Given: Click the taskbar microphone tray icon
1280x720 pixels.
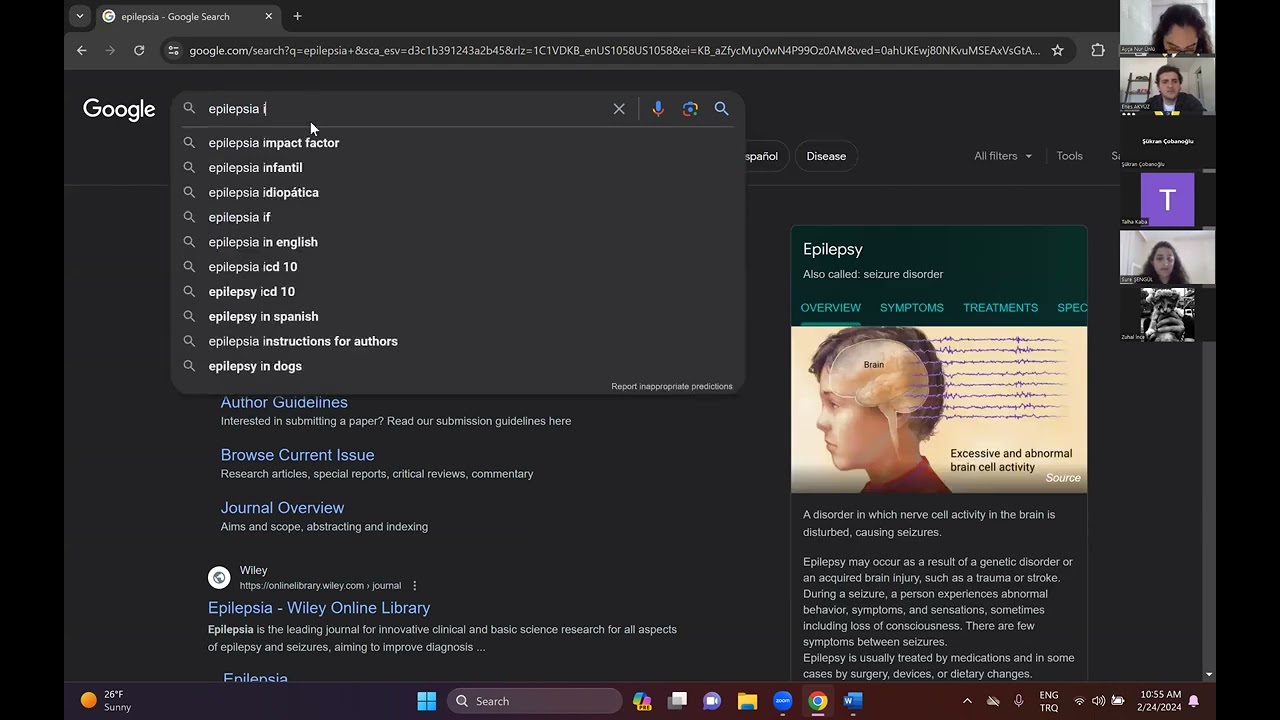Looking at the screenshot, I should click(x=1019, y=701).
